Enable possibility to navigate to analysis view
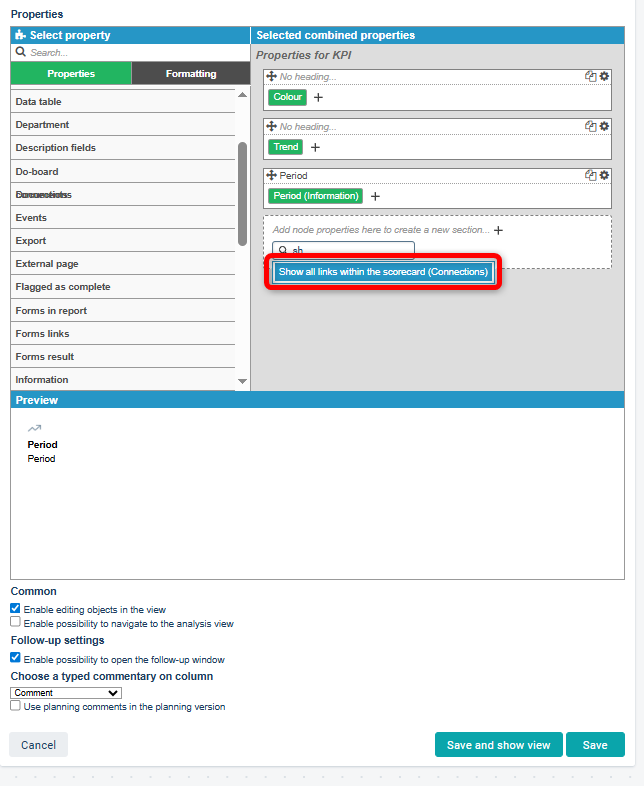This screenshot has width=644, height=786. pos(15,622)
